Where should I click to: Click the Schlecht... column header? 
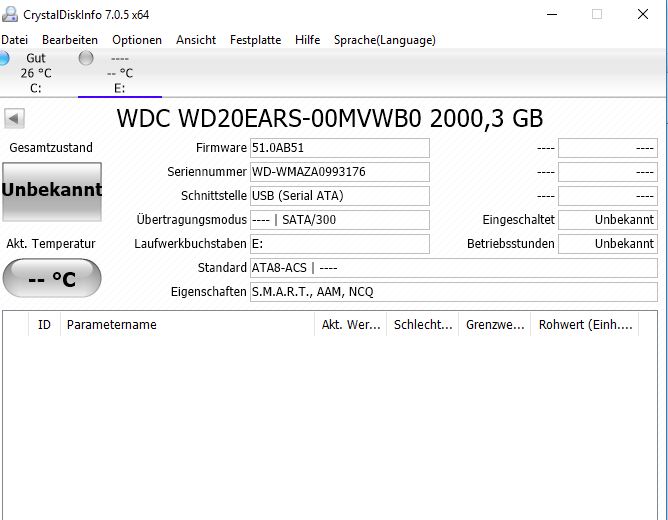coord(423,325)
